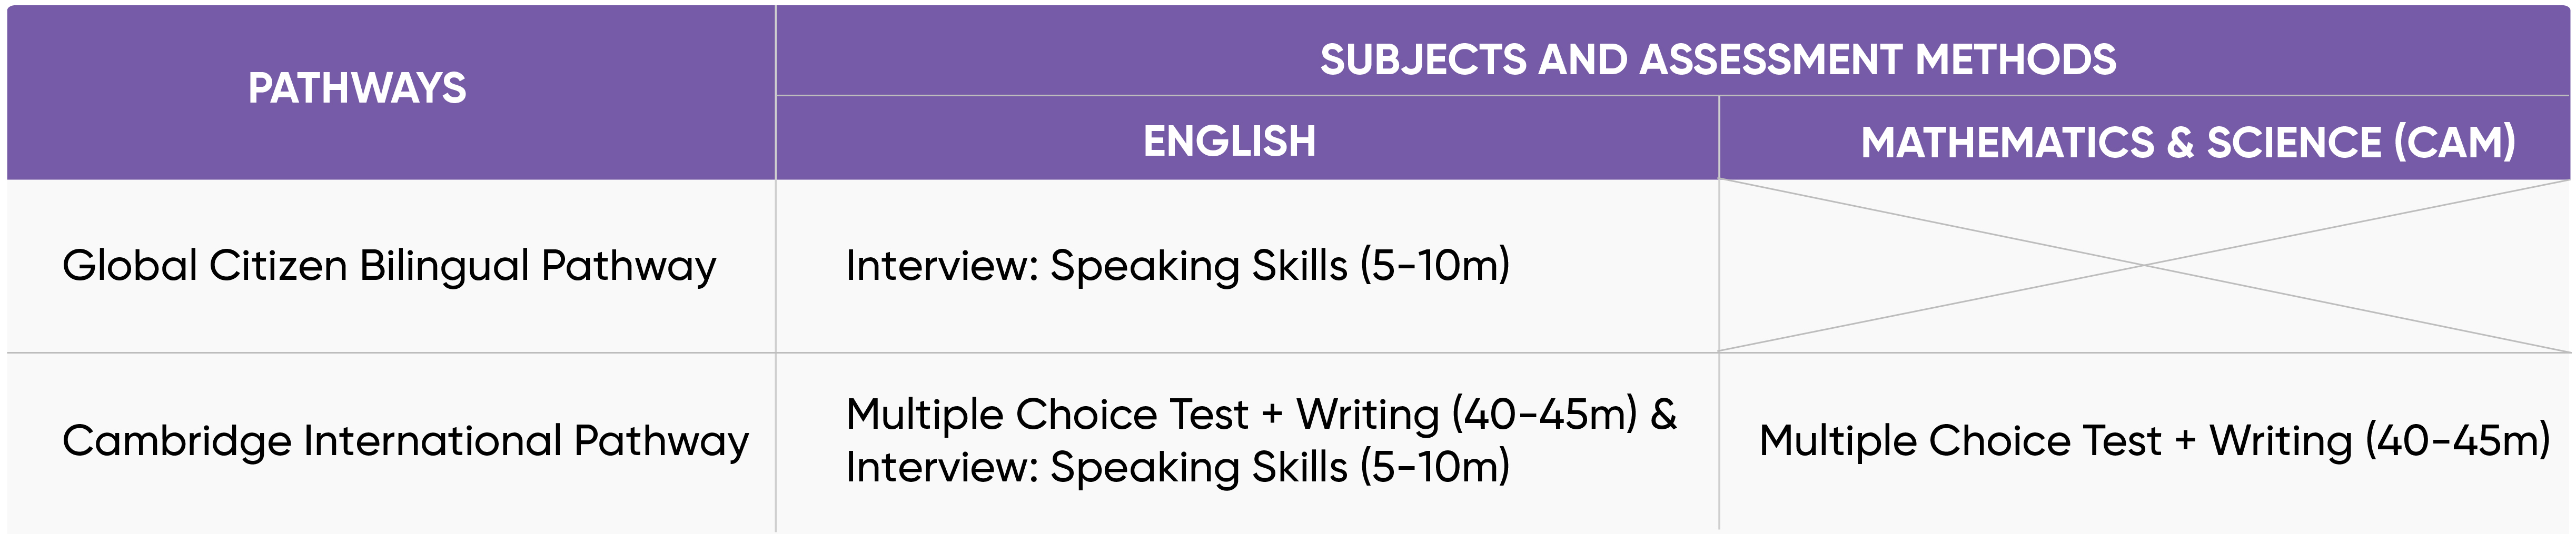
Task: Click the ENGLISH column header
Action: pos(1229,141)
